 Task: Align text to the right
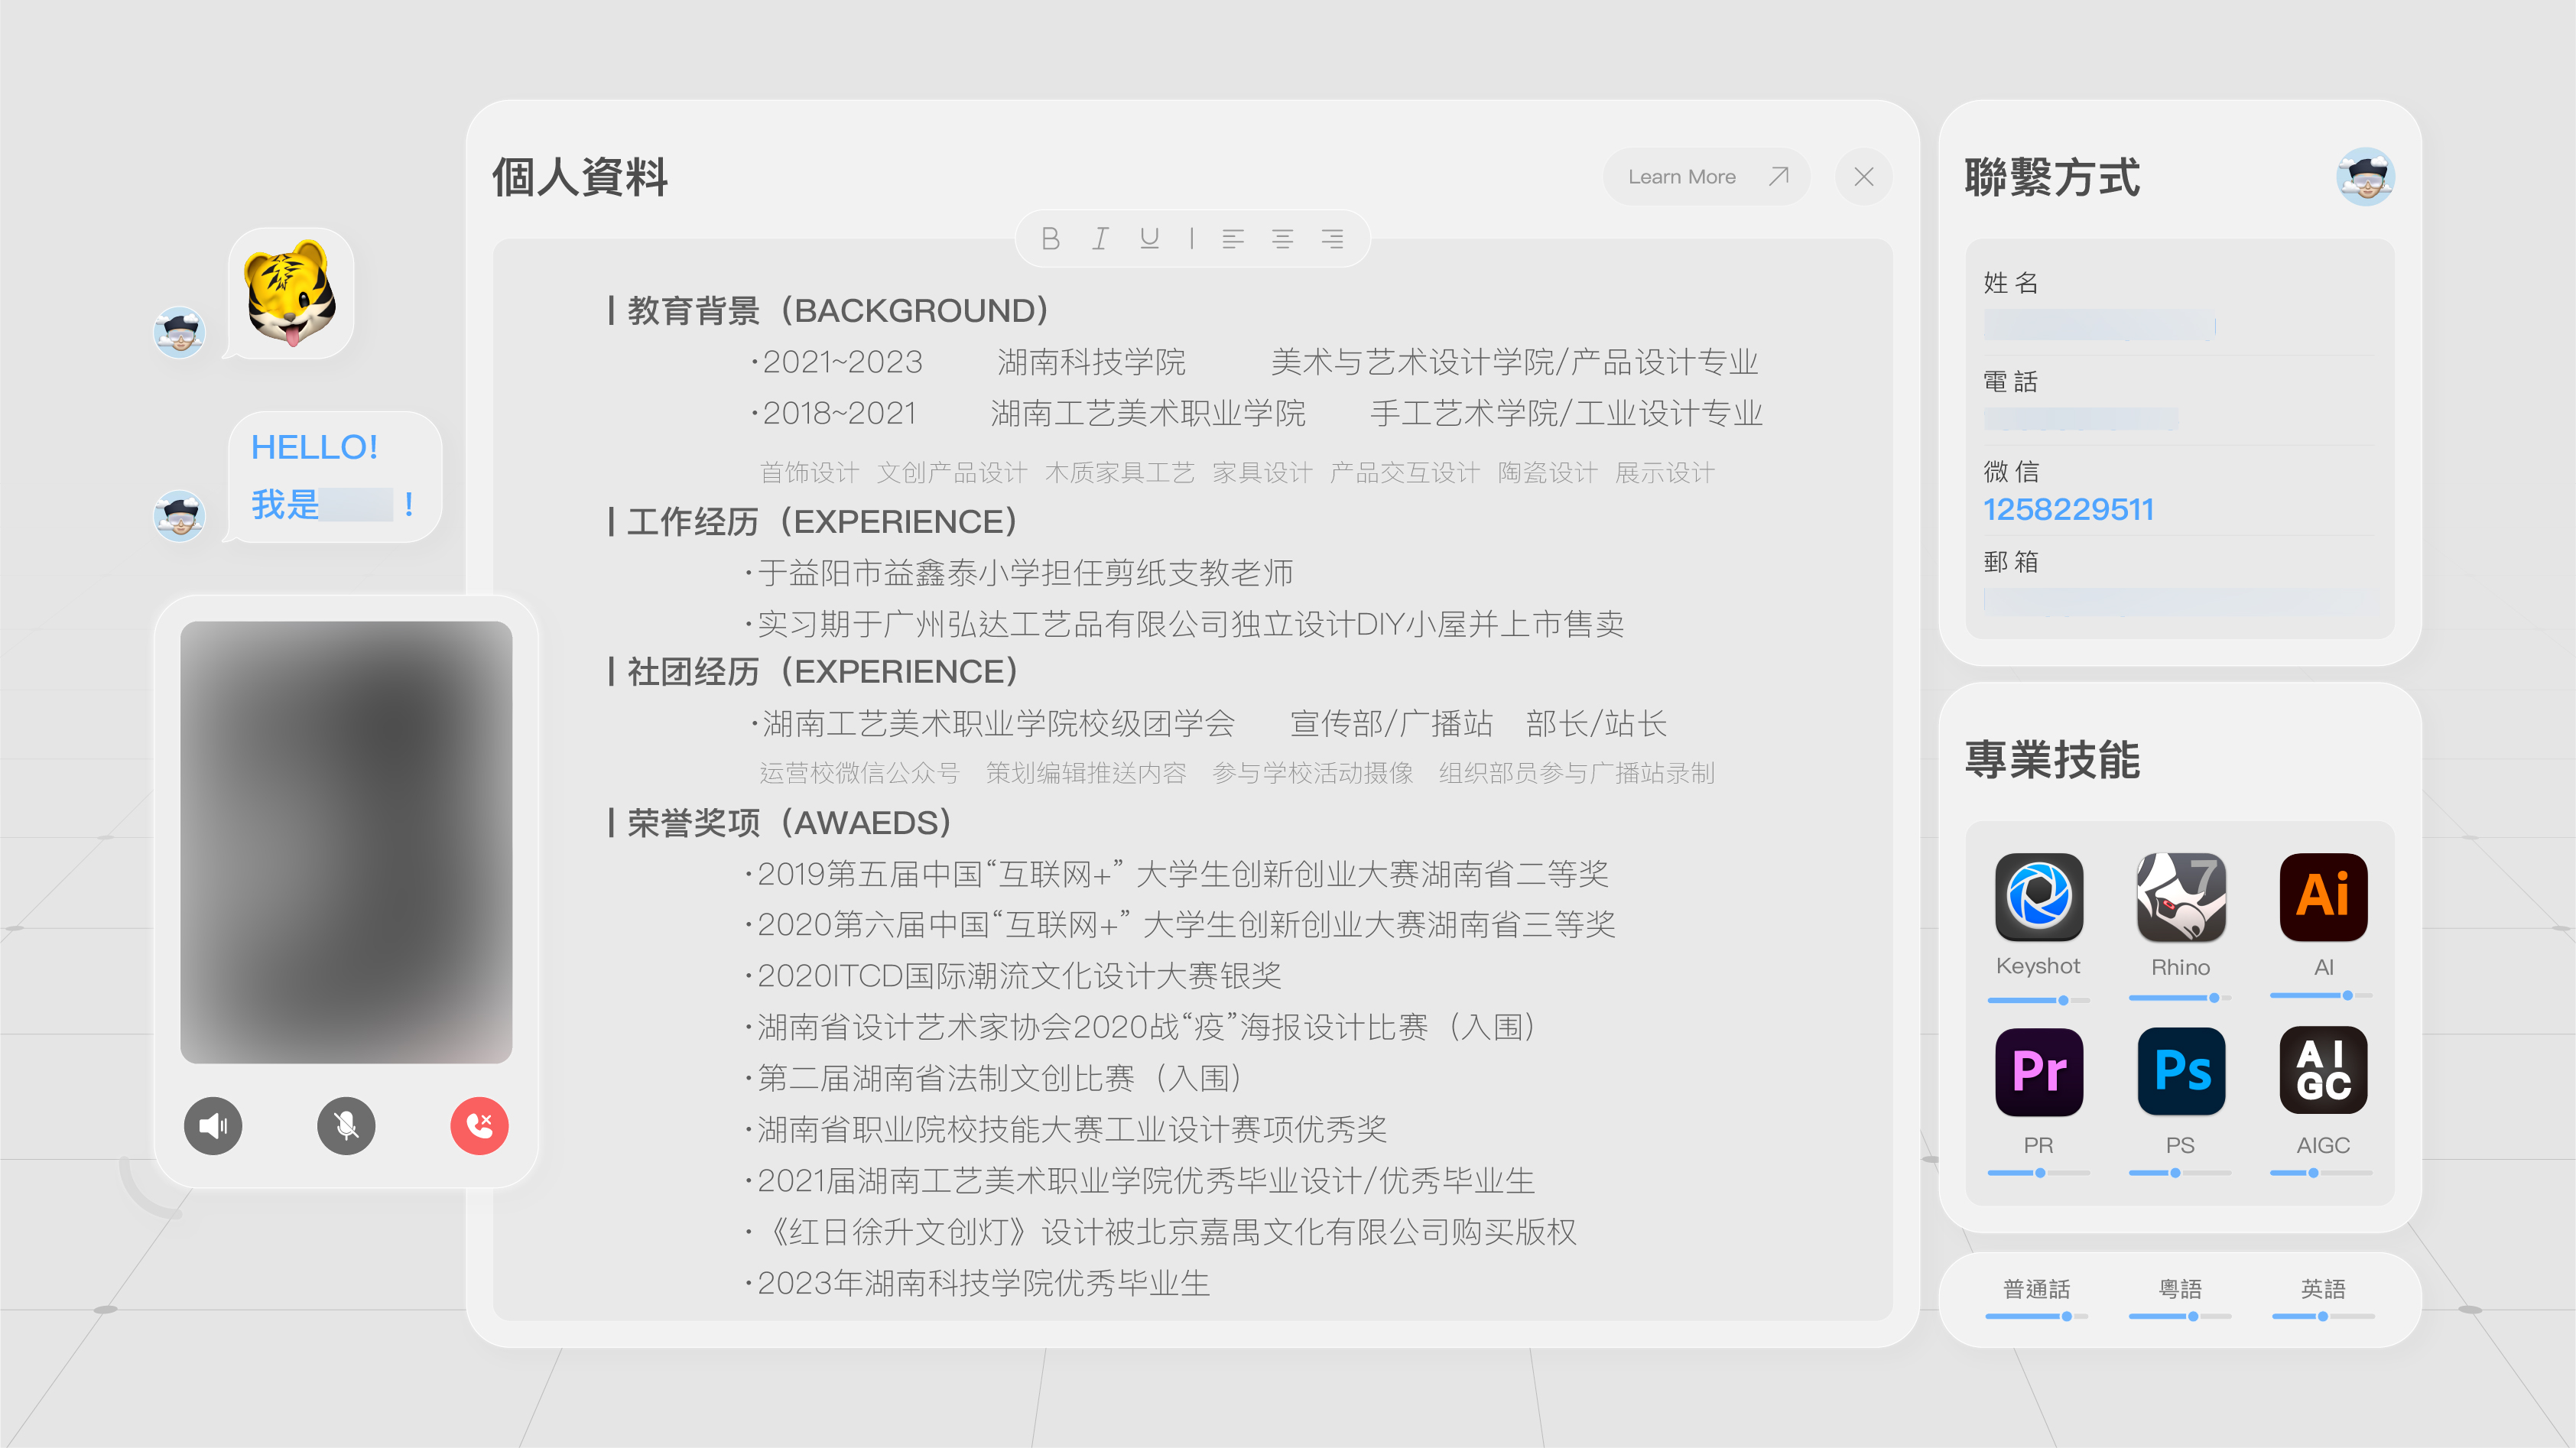1332,238
